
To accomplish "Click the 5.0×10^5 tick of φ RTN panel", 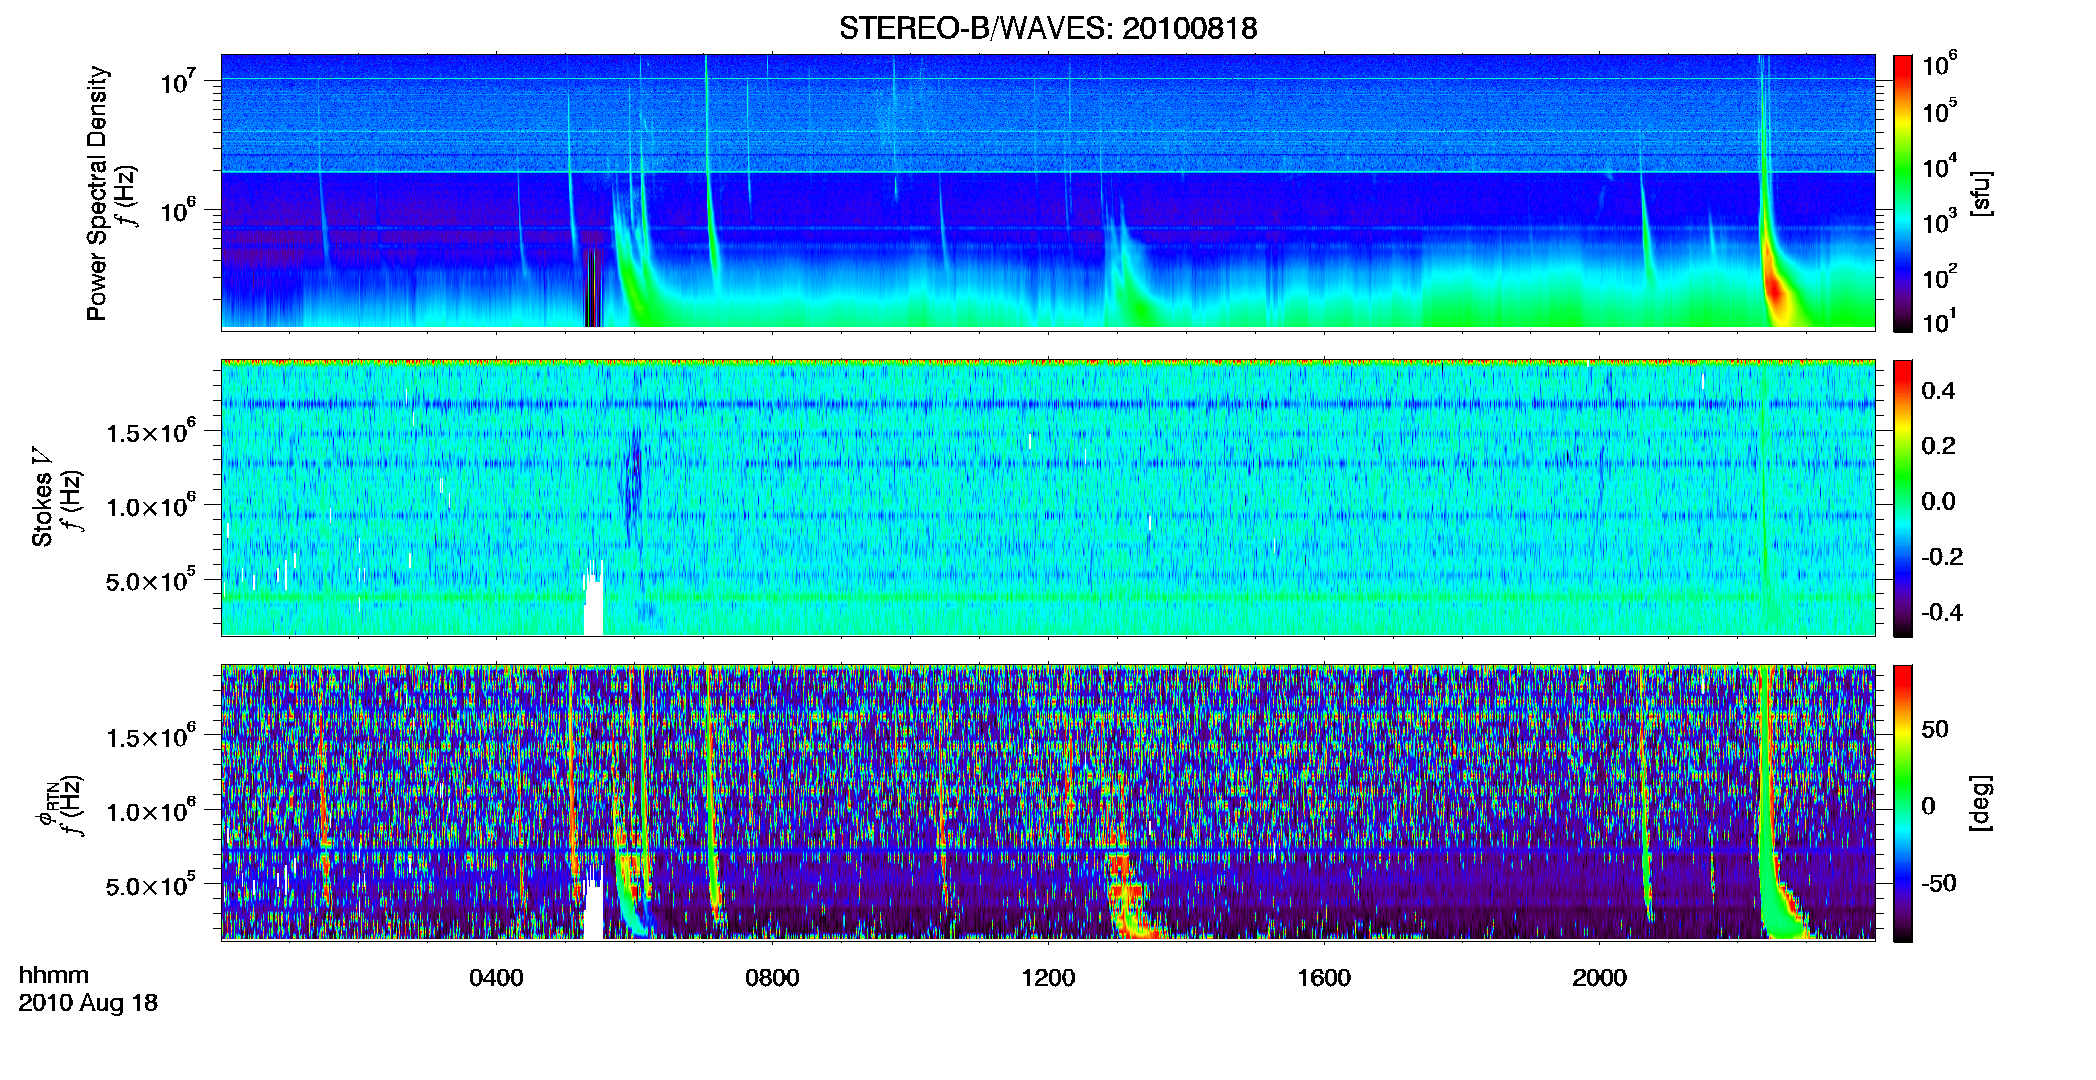I will pos(151,885).
